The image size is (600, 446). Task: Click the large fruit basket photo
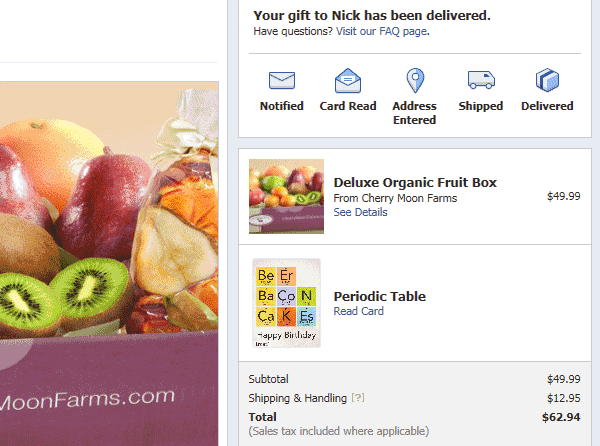coord(109,264)
